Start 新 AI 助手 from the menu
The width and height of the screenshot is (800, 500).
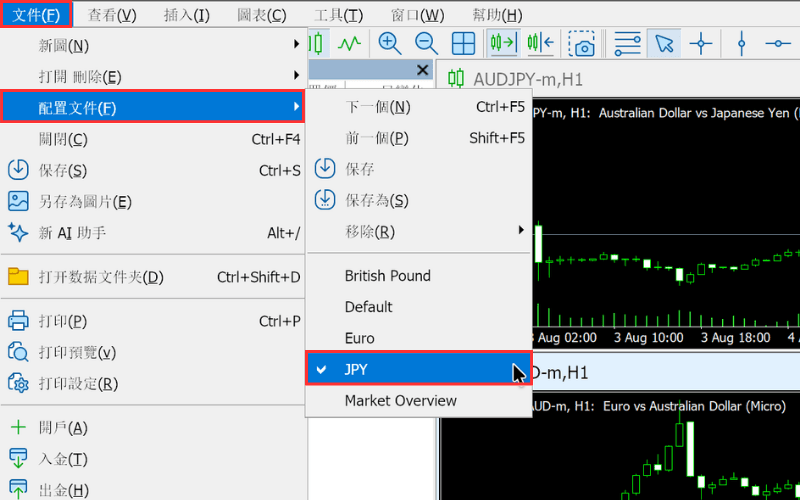(x=153, y=233)
